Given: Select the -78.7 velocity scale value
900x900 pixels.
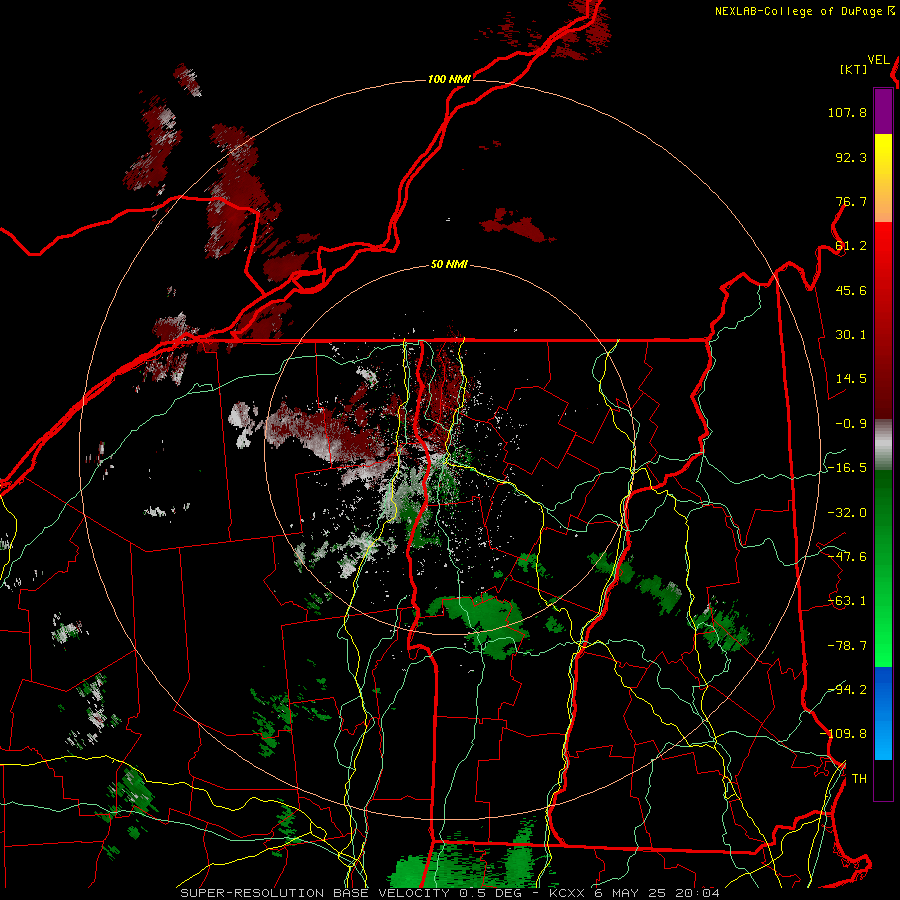Looking at the screenshot, I should click(847, 646).
